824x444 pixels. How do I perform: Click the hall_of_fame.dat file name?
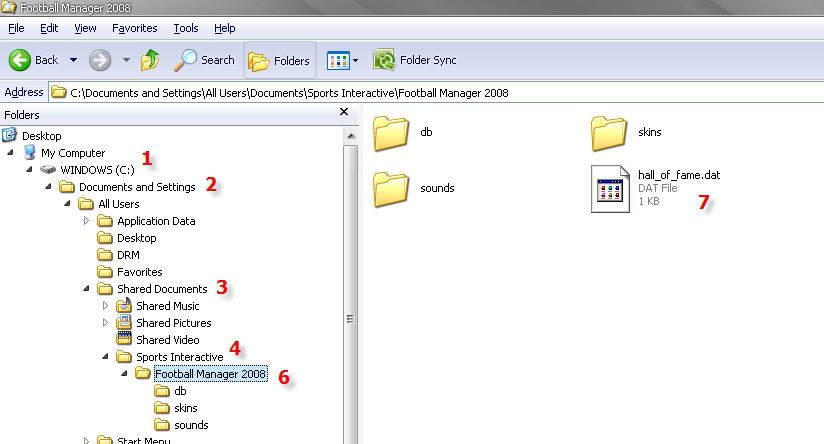click(679, 175)
